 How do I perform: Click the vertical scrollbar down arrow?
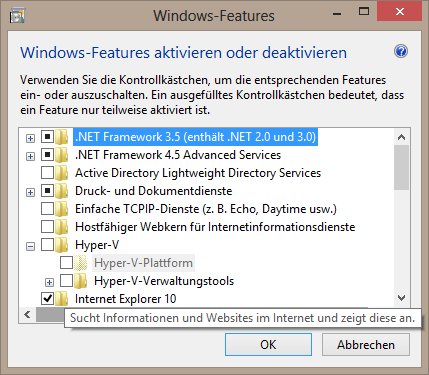tap(401, 298)
